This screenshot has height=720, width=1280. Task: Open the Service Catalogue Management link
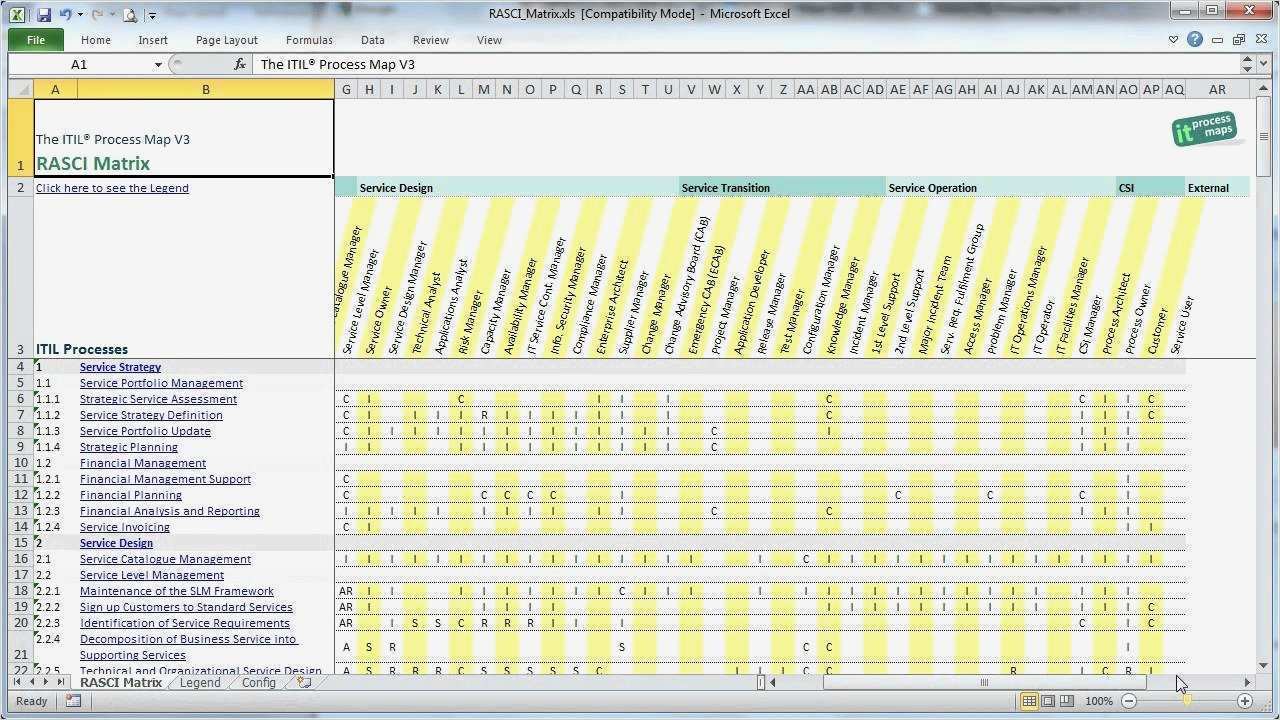[x=165, y=559]
